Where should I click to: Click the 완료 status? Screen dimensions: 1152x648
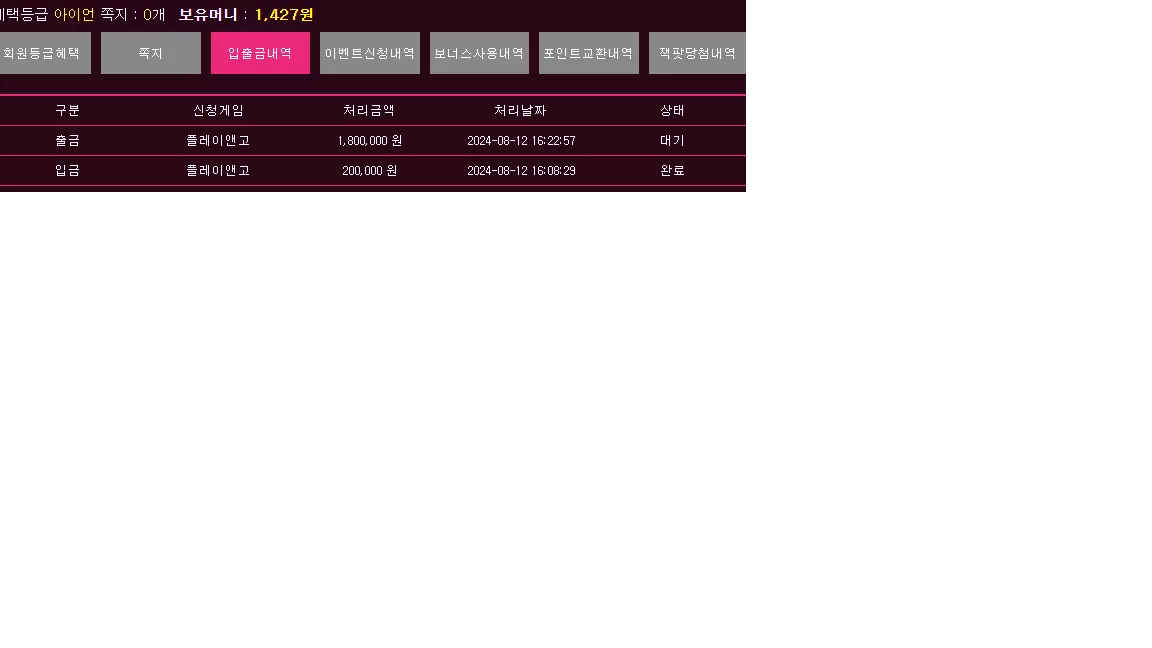(672, 170)
